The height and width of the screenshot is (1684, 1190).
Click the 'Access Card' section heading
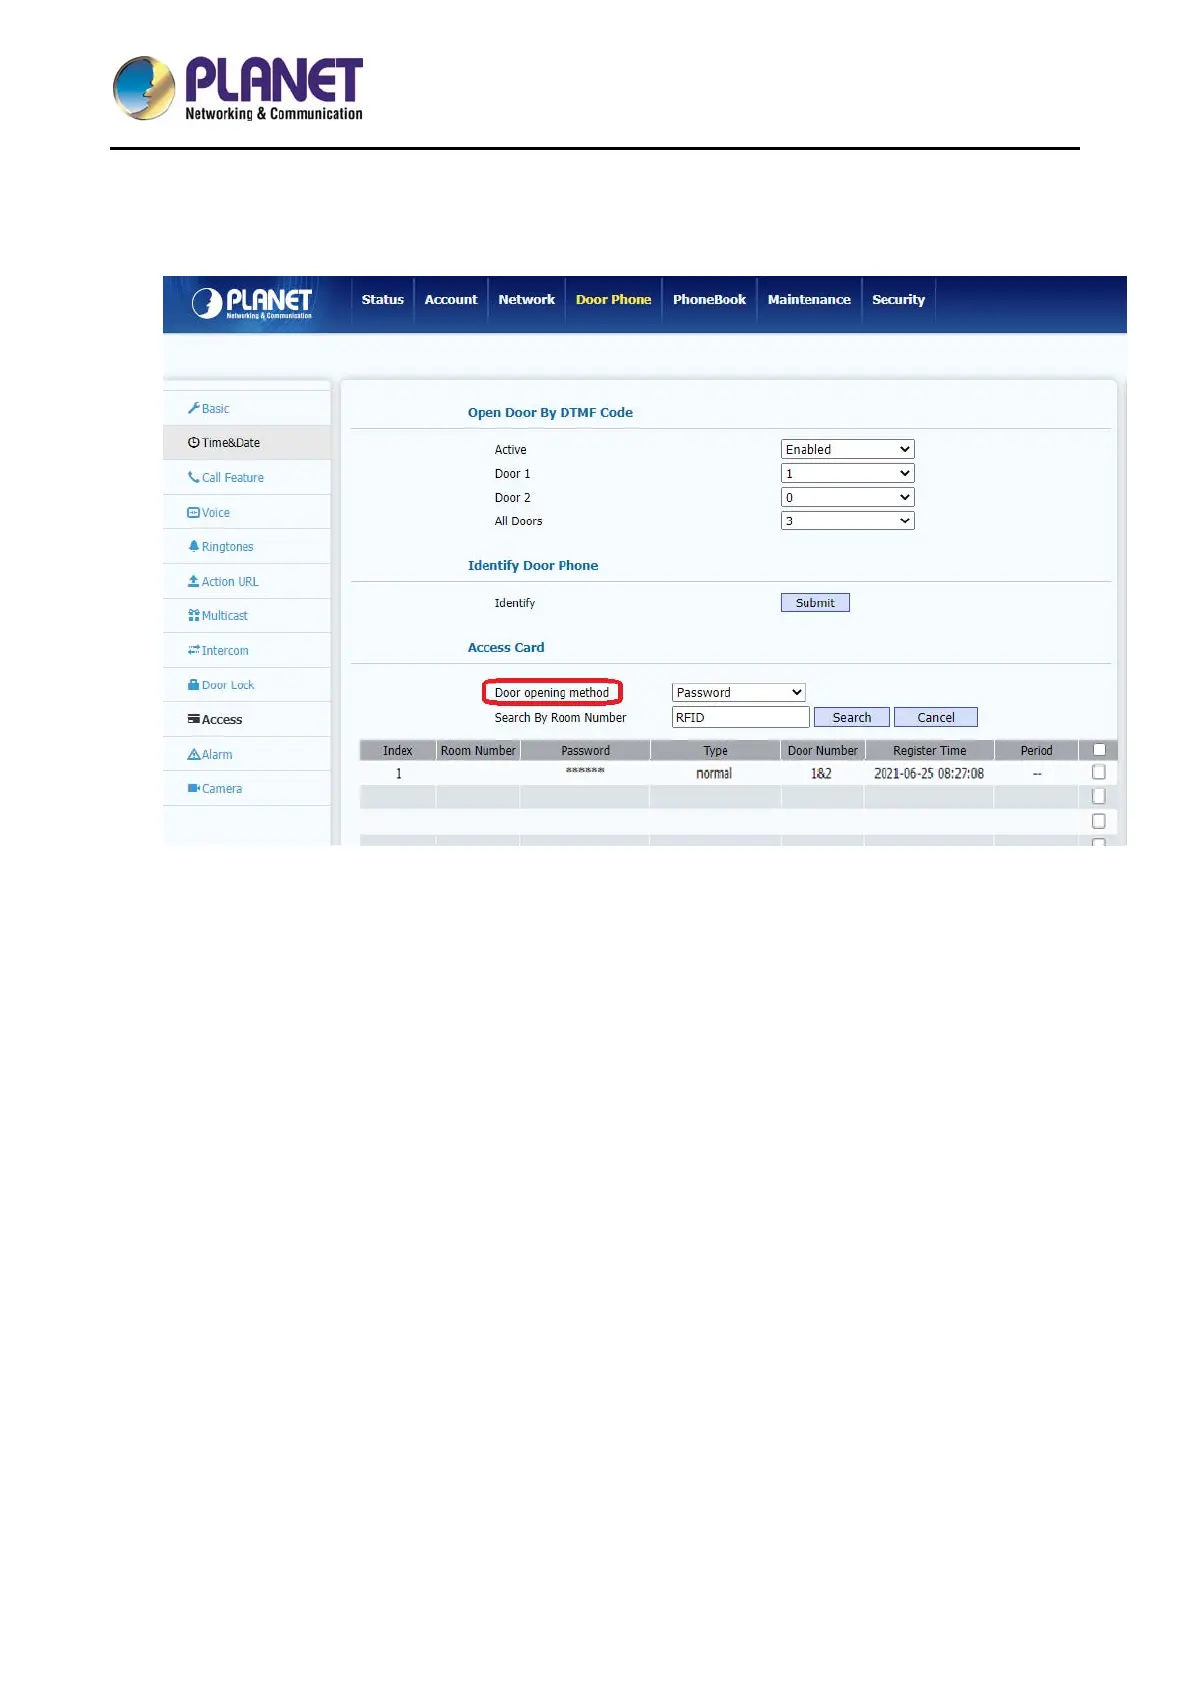[x=506, y=647]
